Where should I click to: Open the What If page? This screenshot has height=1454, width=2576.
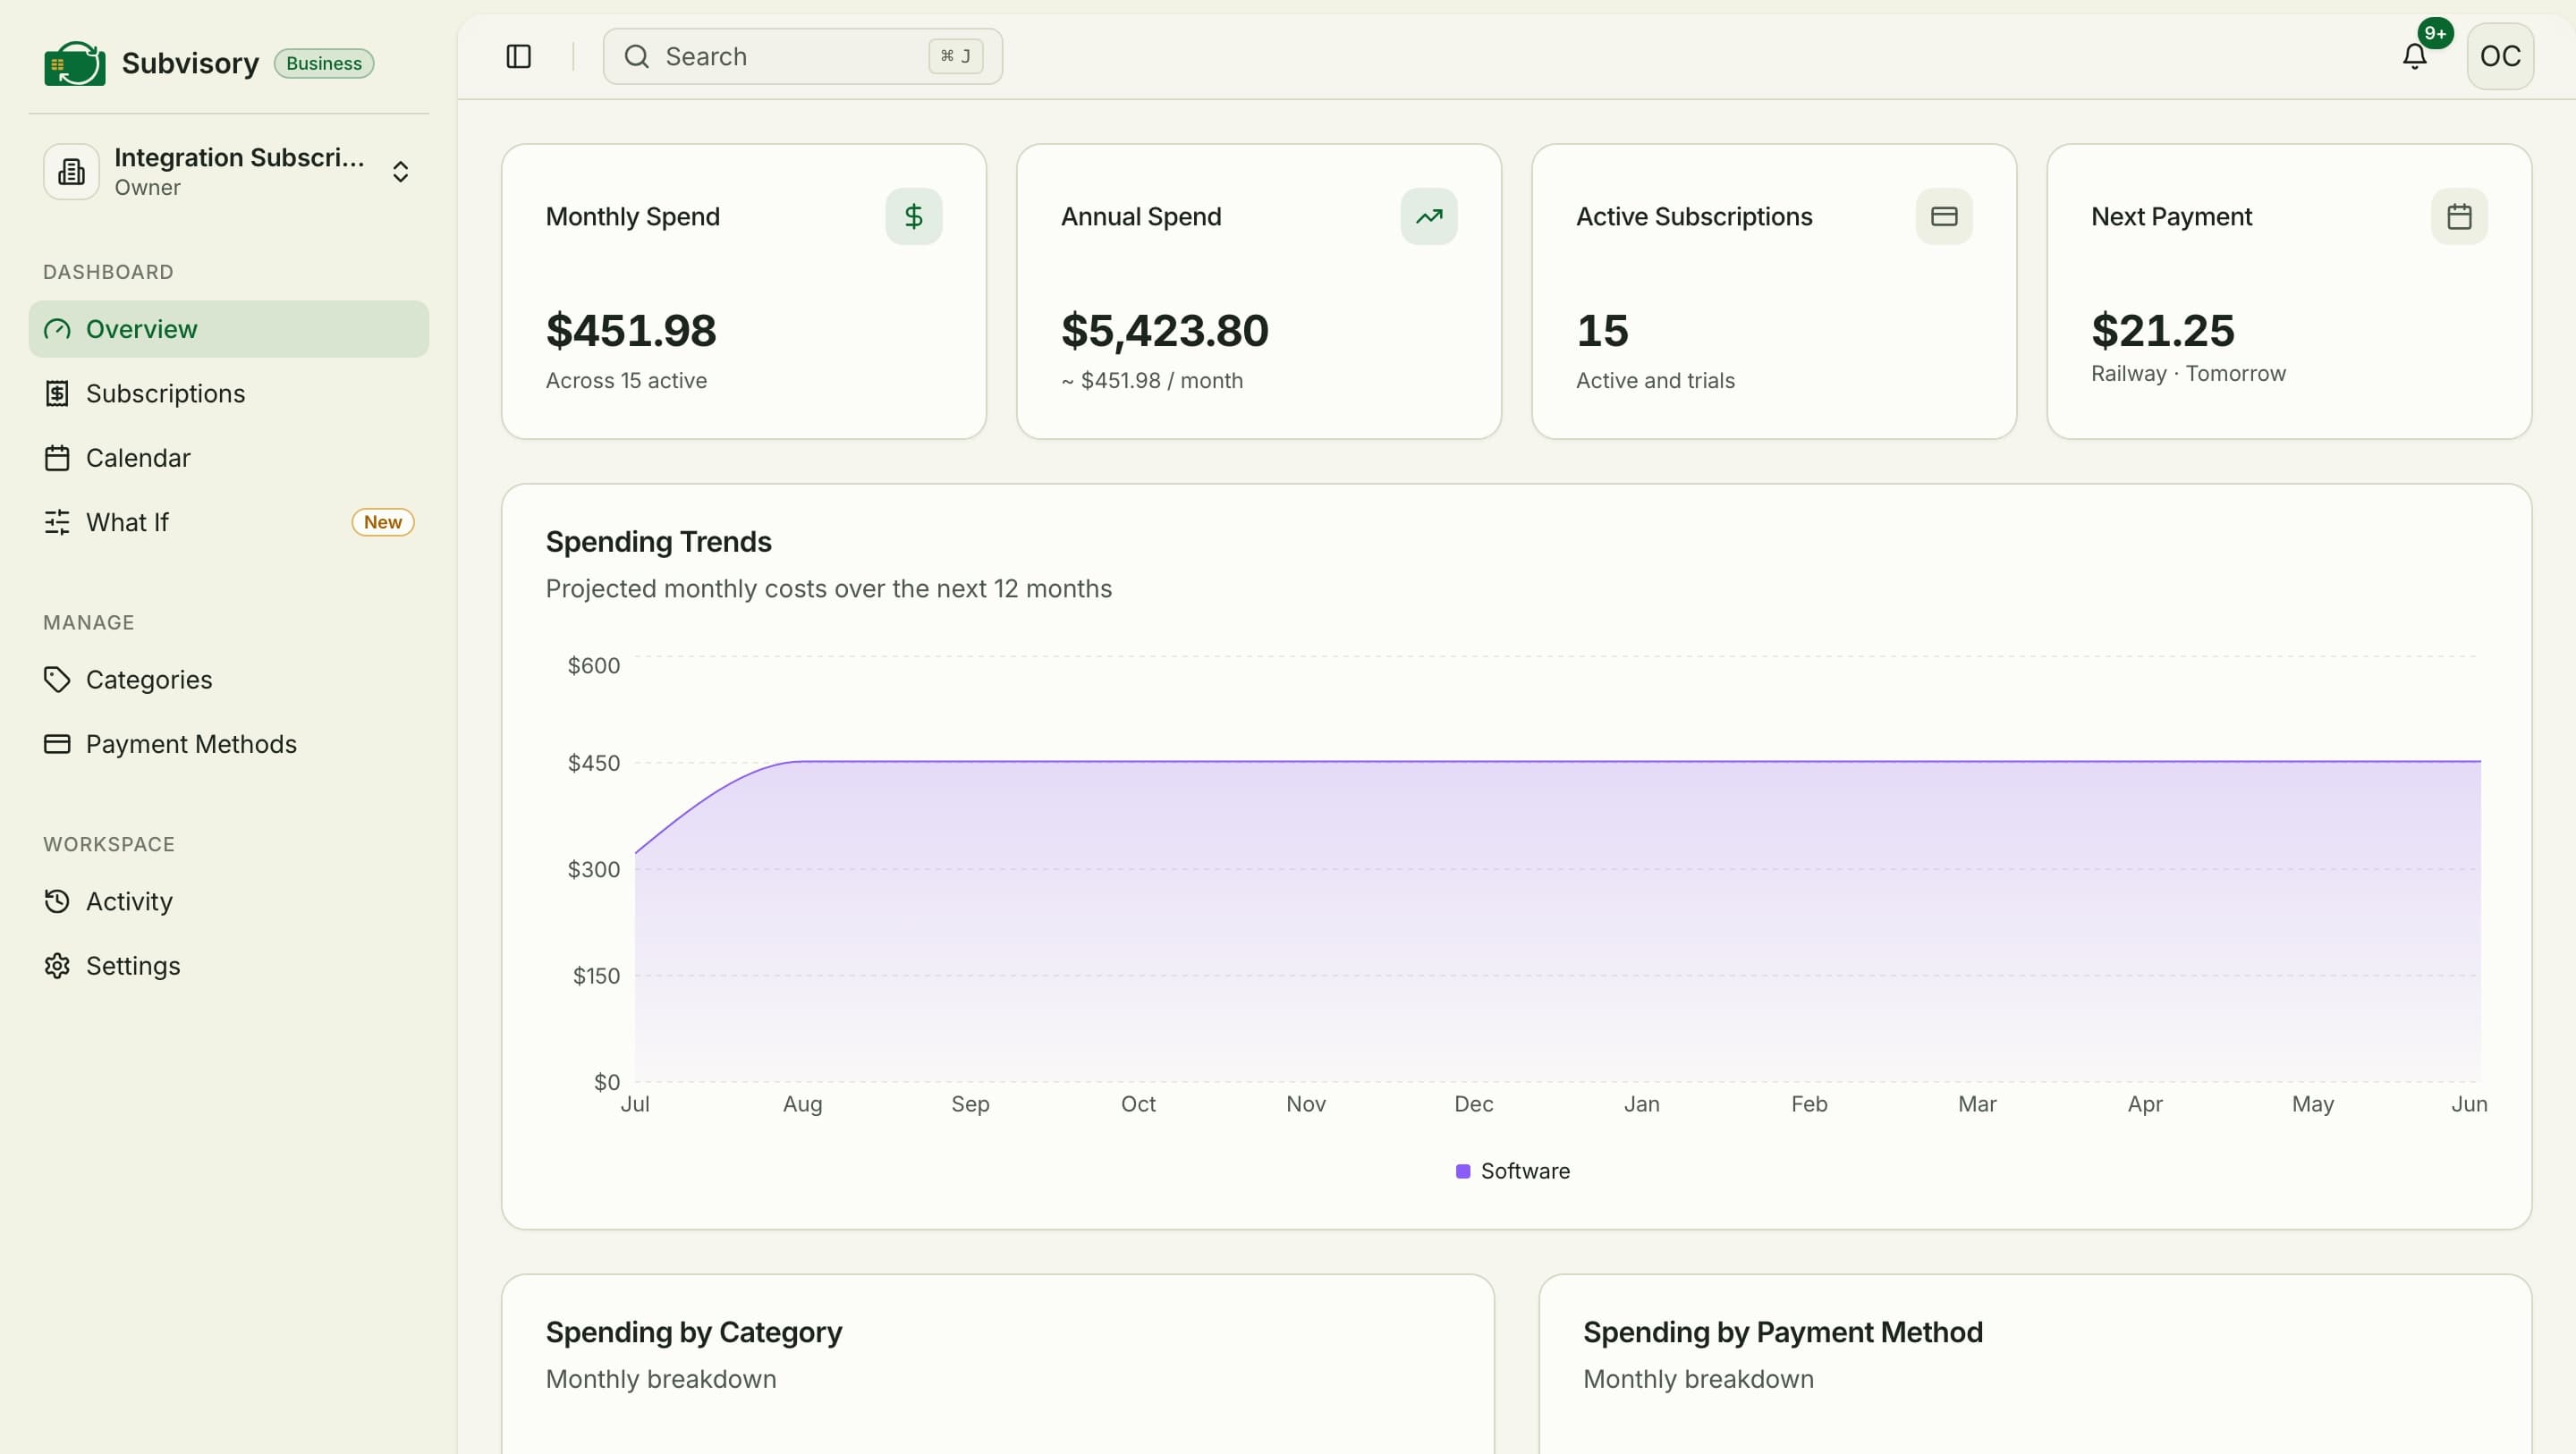[x=229, y=522]
